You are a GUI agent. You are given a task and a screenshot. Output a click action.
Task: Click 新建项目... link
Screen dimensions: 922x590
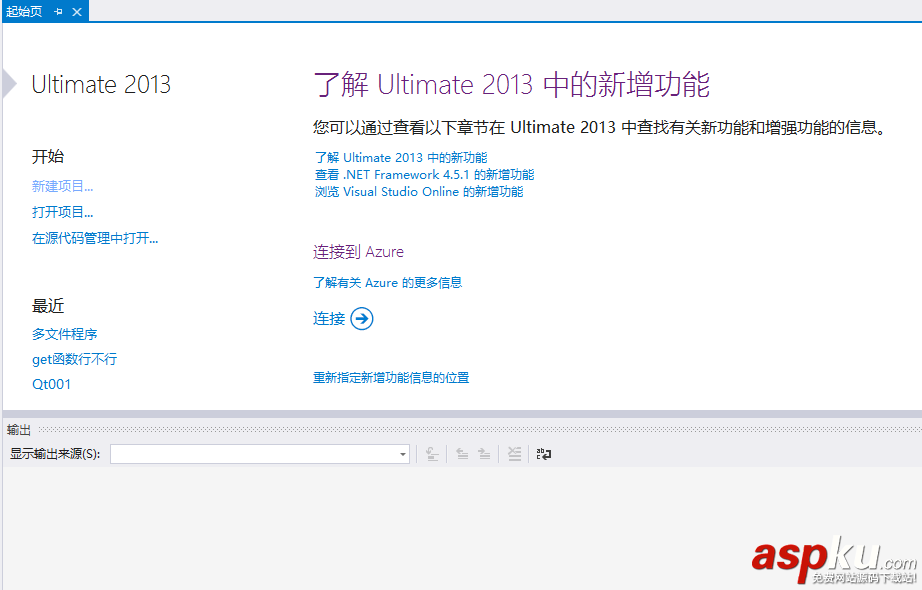(62, 186)
